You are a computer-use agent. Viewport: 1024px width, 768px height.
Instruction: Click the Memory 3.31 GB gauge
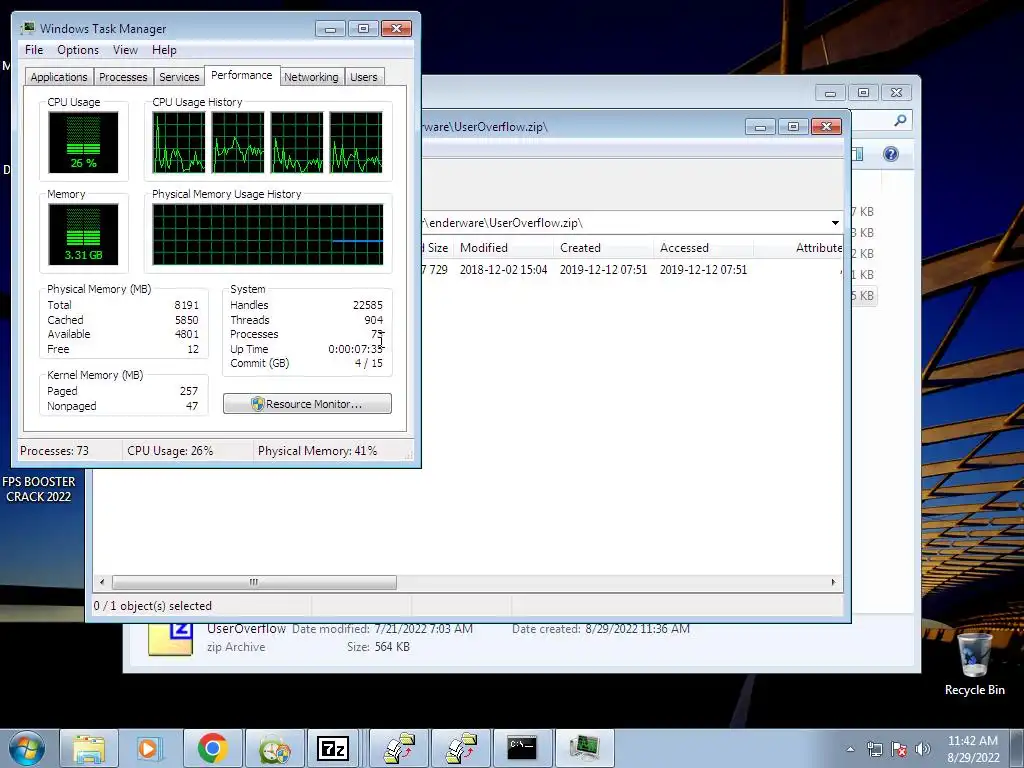coord(83,234)
